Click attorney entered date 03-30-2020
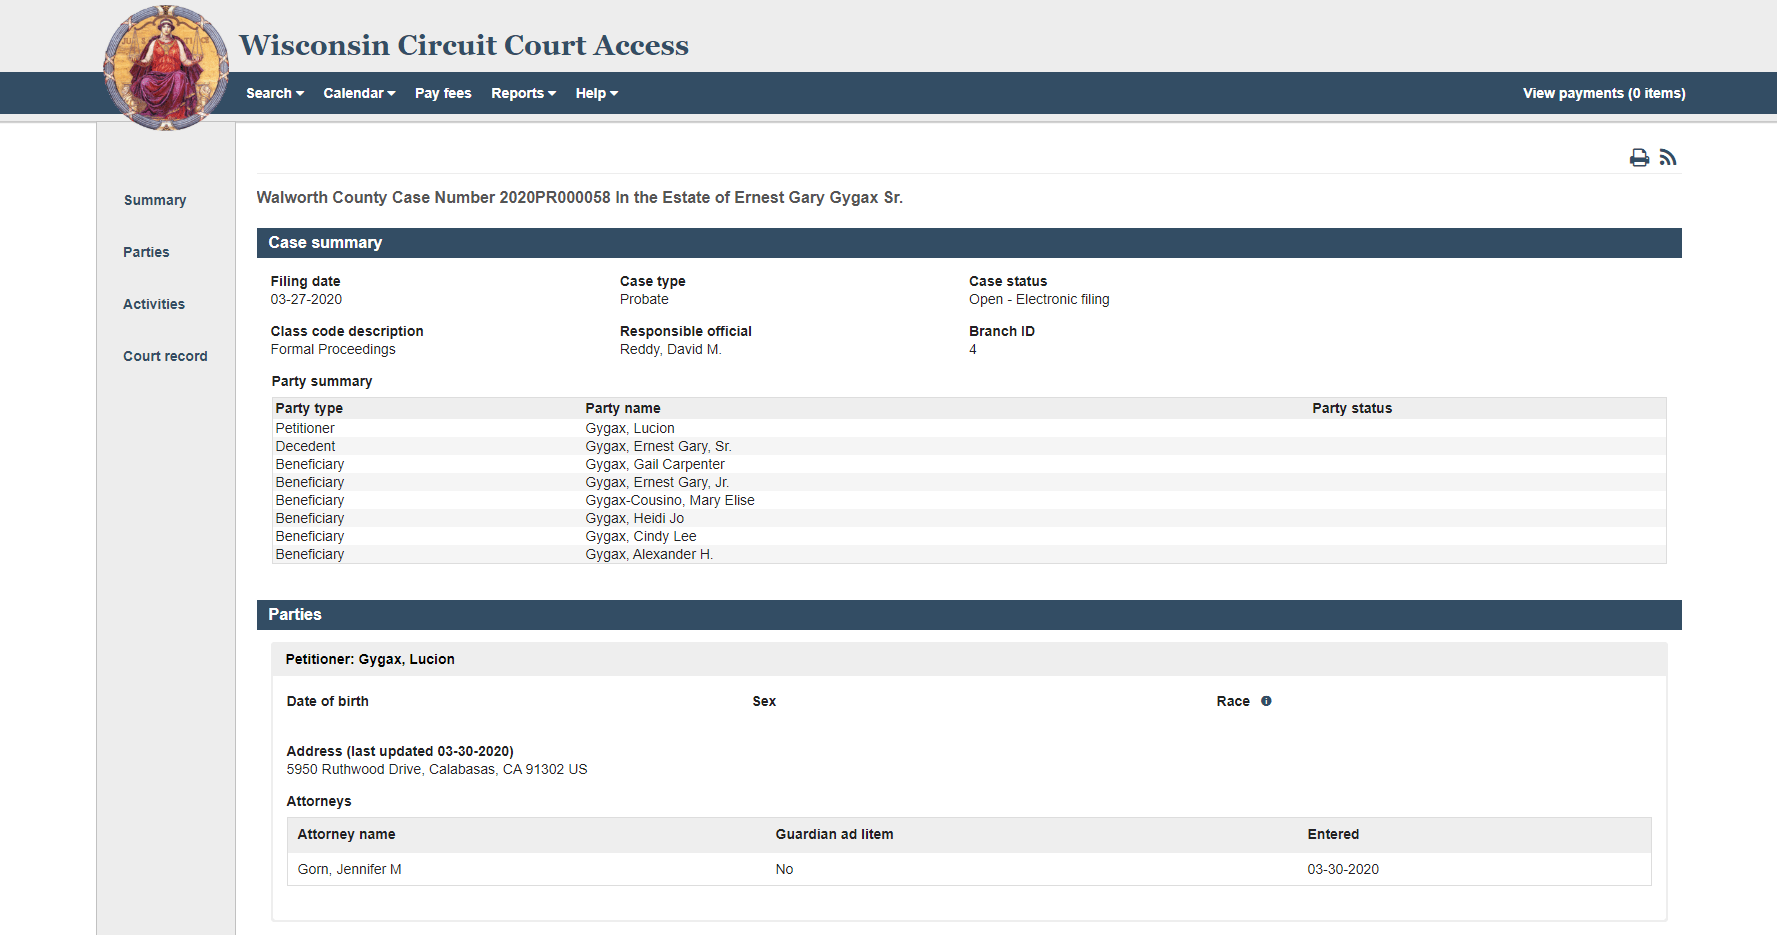 click(1343, 869)
